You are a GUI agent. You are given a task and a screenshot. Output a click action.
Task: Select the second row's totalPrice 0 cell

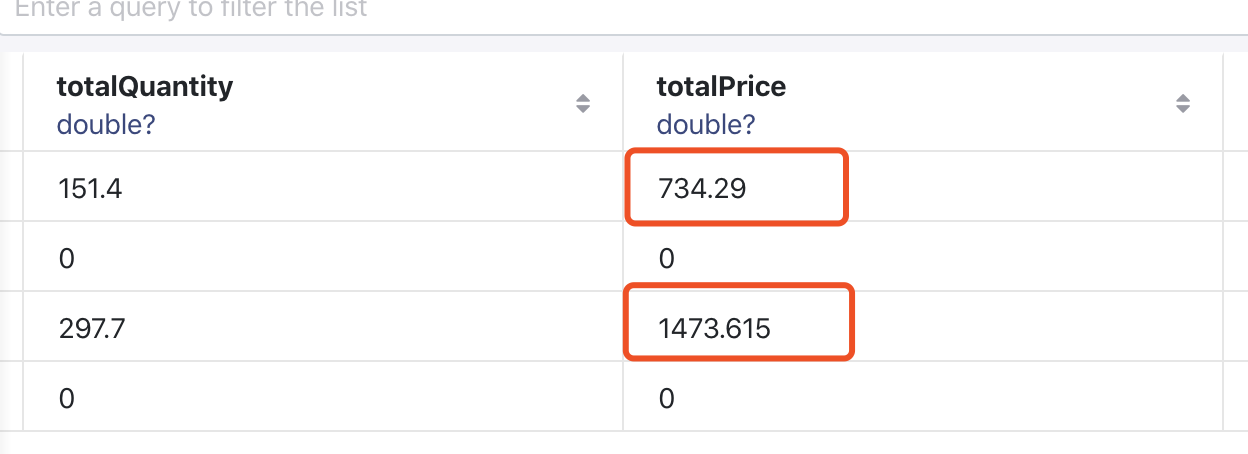coord(666,258)
